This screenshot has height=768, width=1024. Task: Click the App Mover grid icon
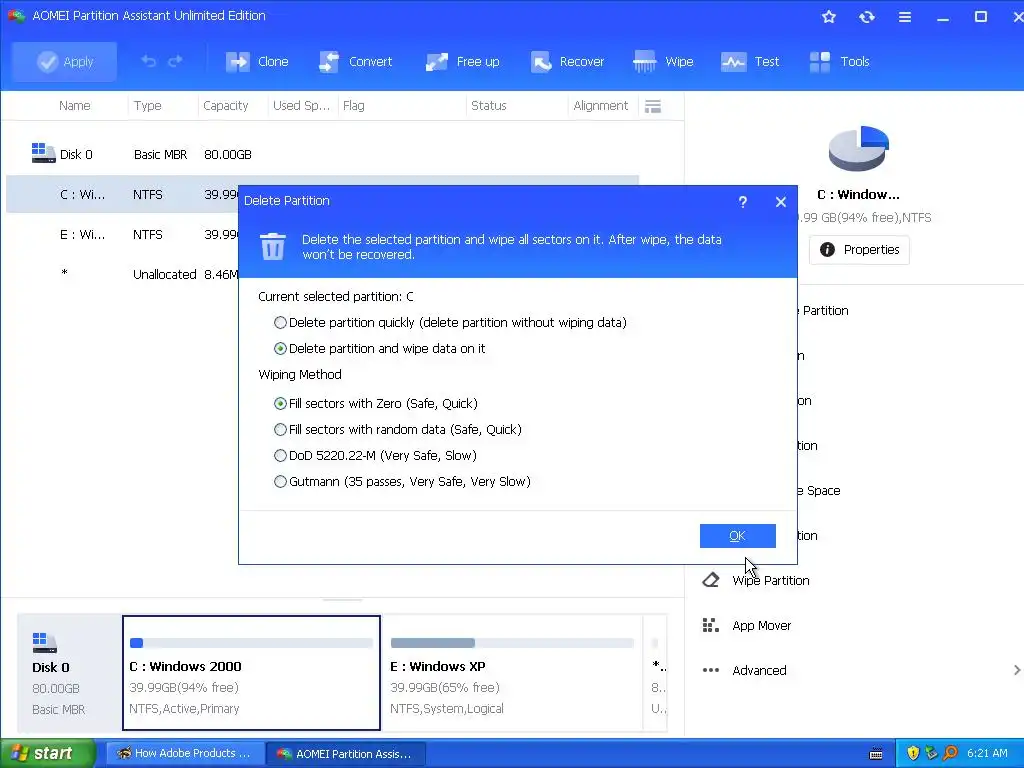pyautogui.click(x=711, y=625)
